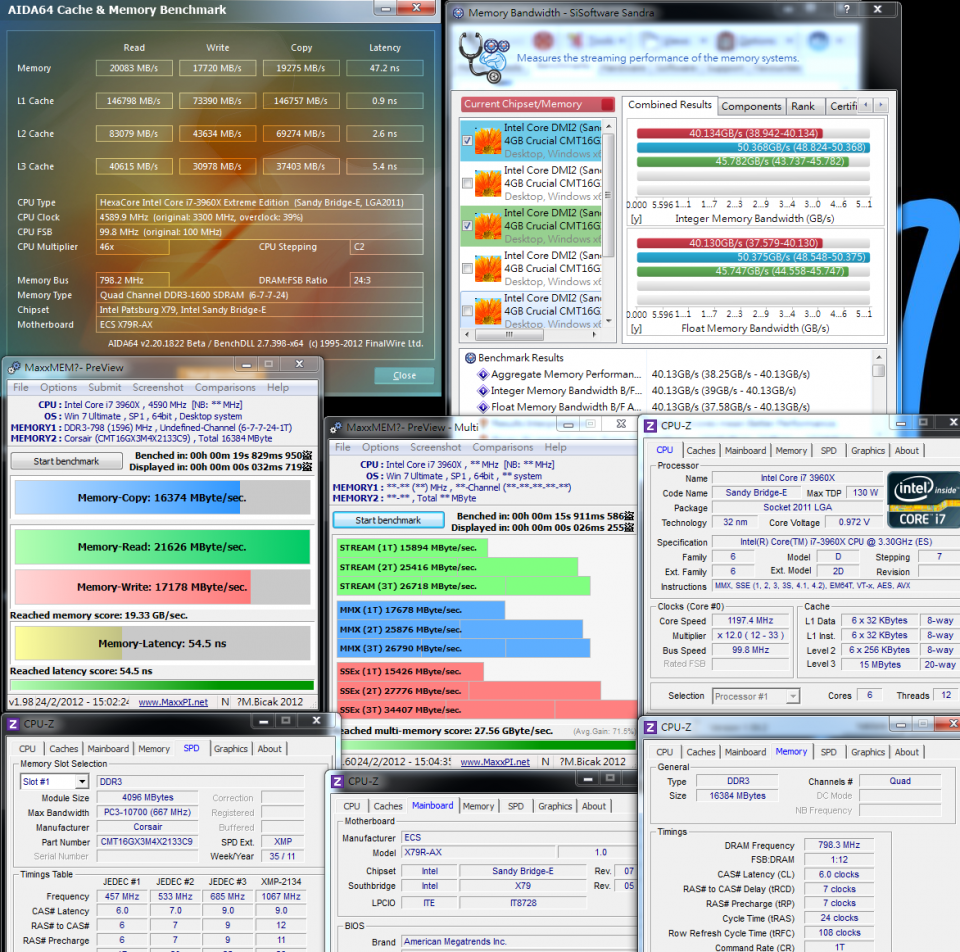Click the Close button in AIDA64
Viewport: 960px width, 952px height.
coord(404,375)
